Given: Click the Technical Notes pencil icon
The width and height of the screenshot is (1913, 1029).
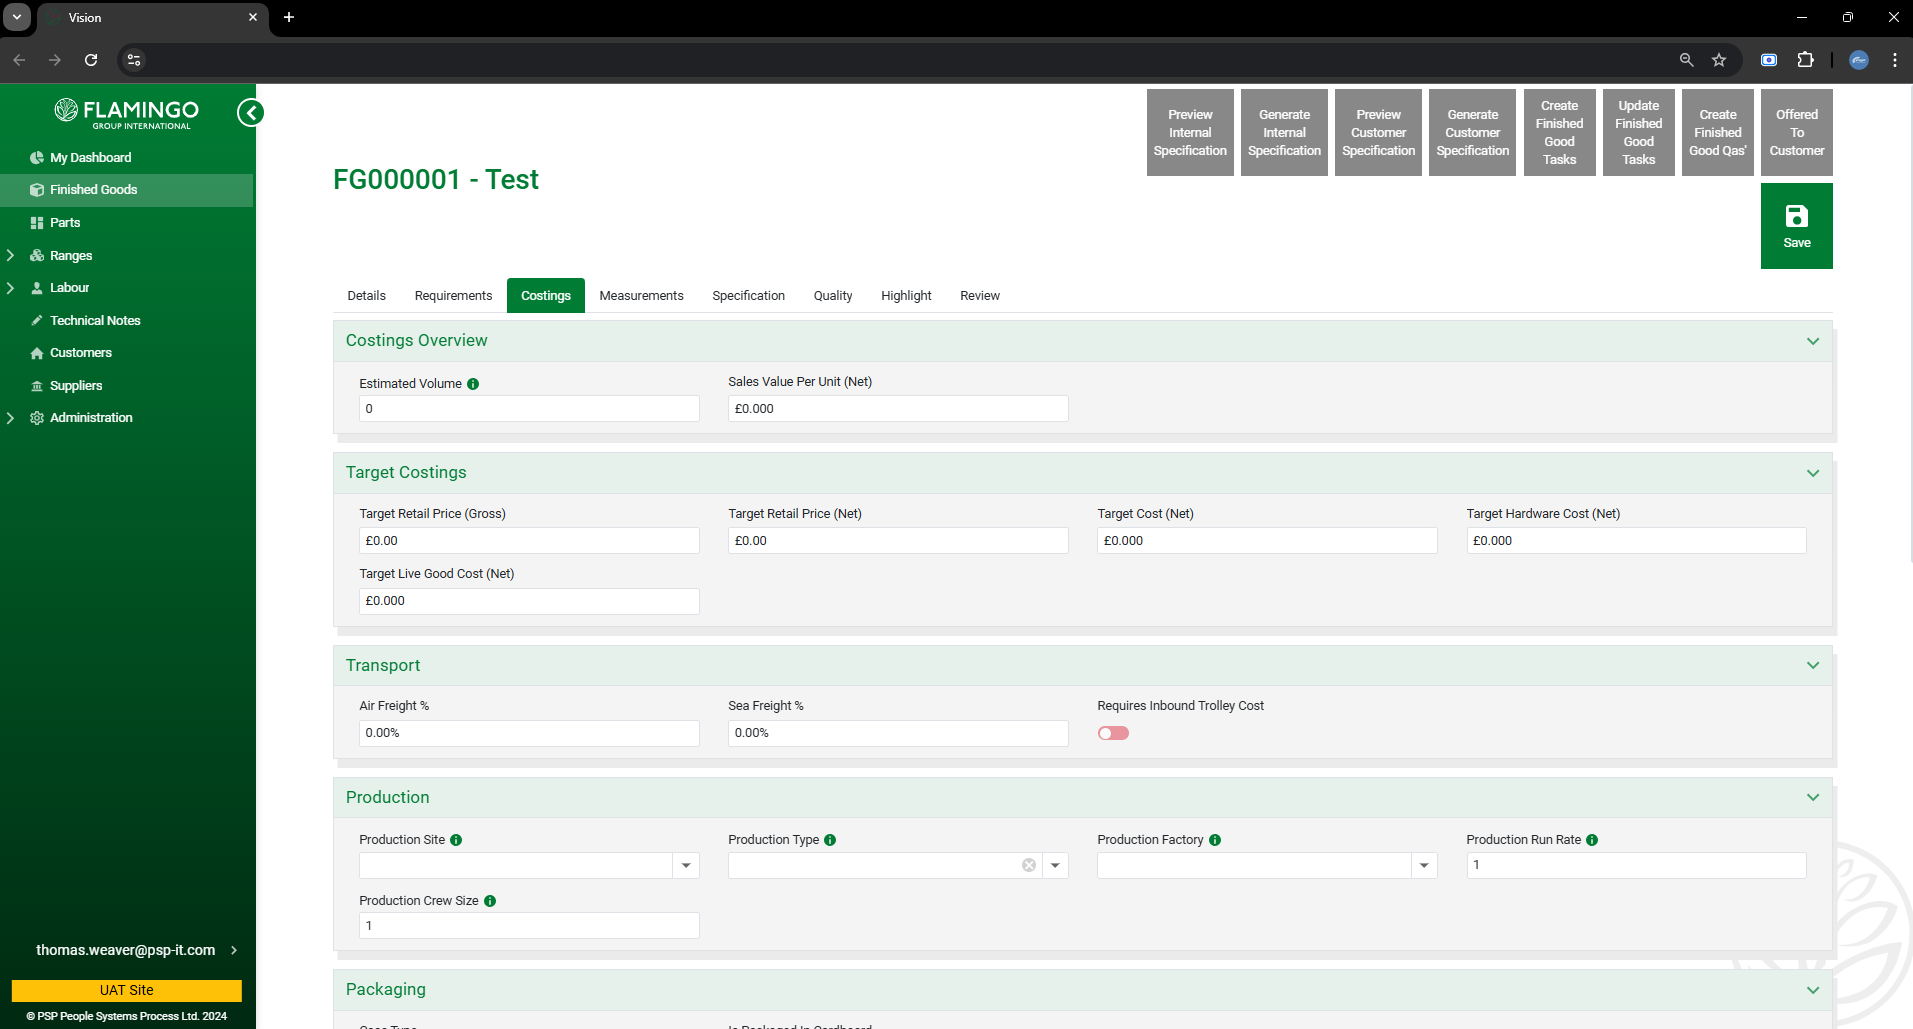Looking at the screenshot, I should pos(37,321).
